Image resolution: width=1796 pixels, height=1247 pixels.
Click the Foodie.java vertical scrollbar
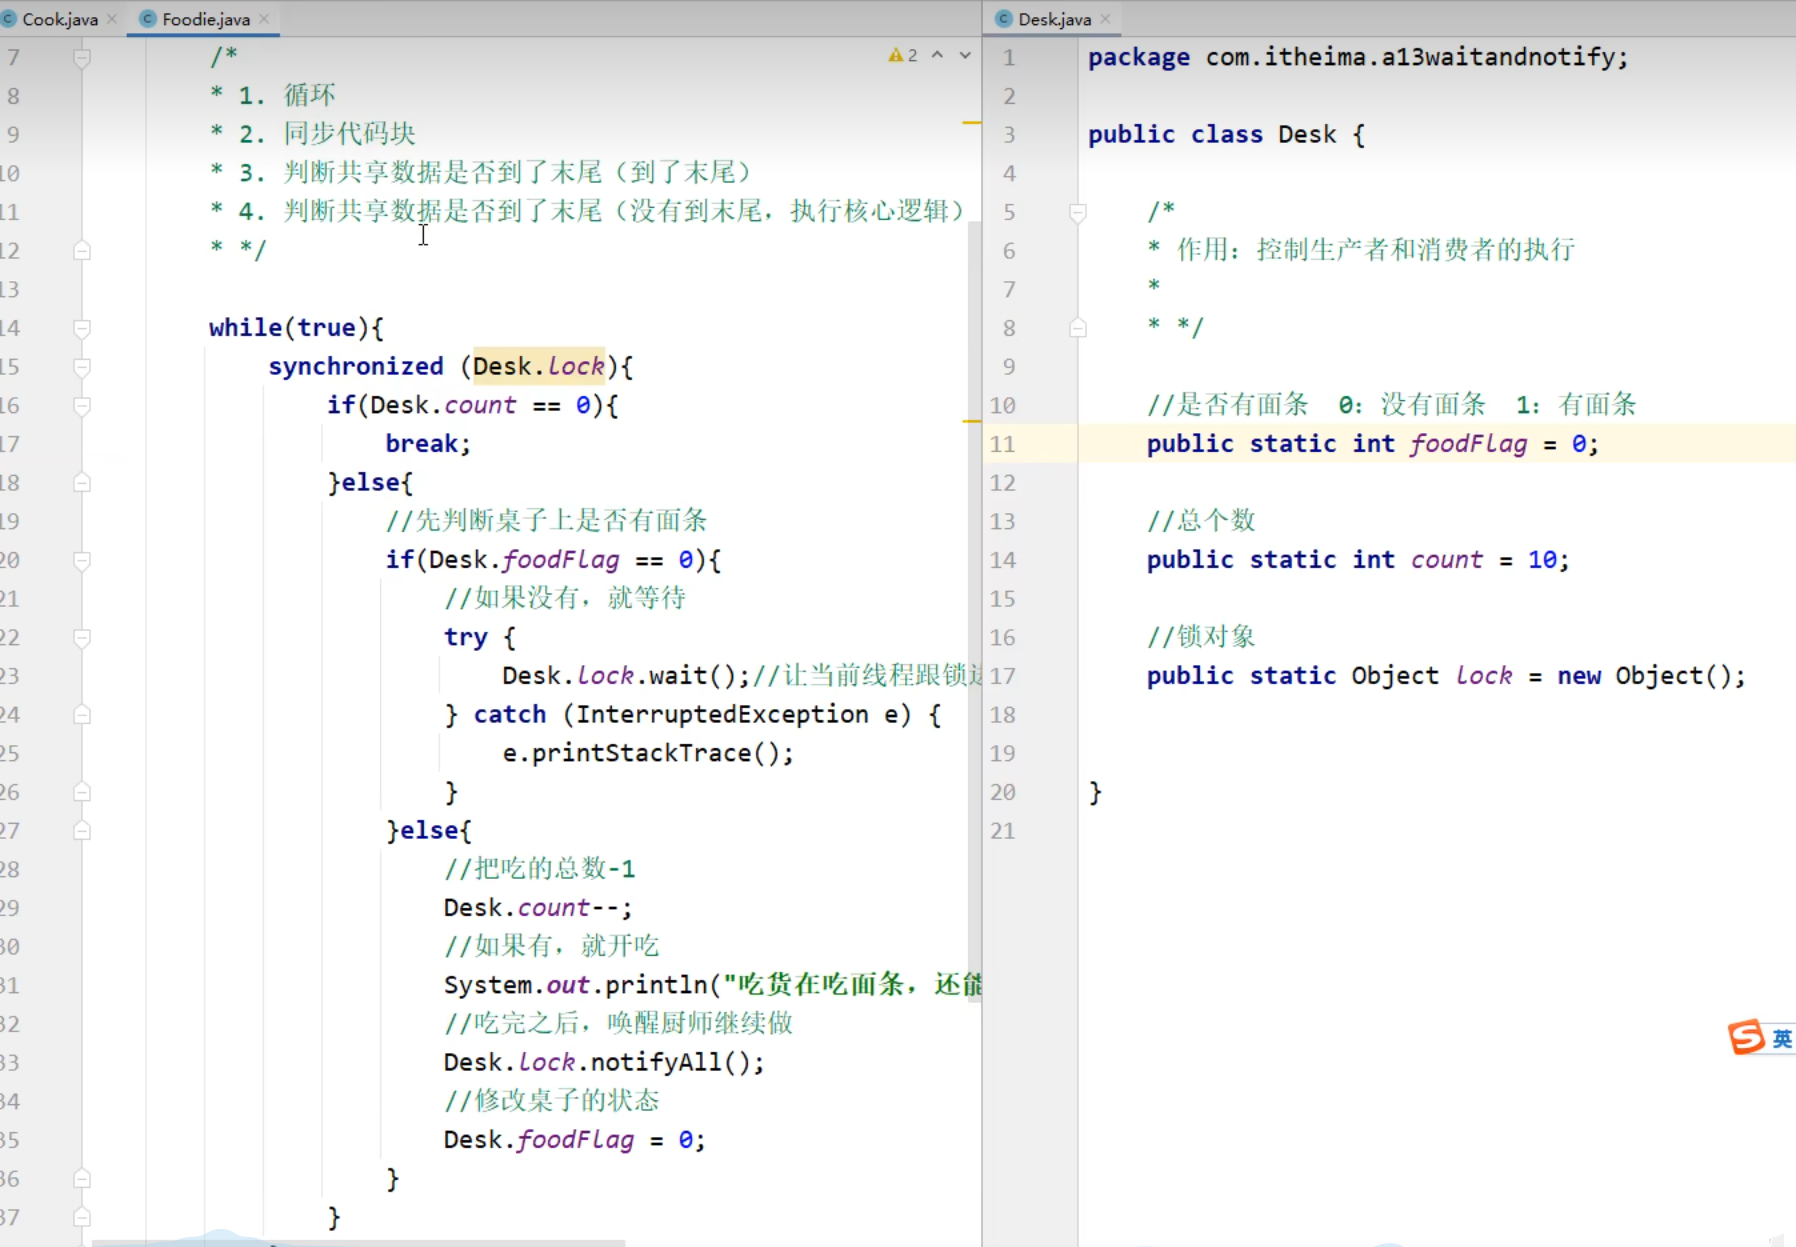pos(974,600)
